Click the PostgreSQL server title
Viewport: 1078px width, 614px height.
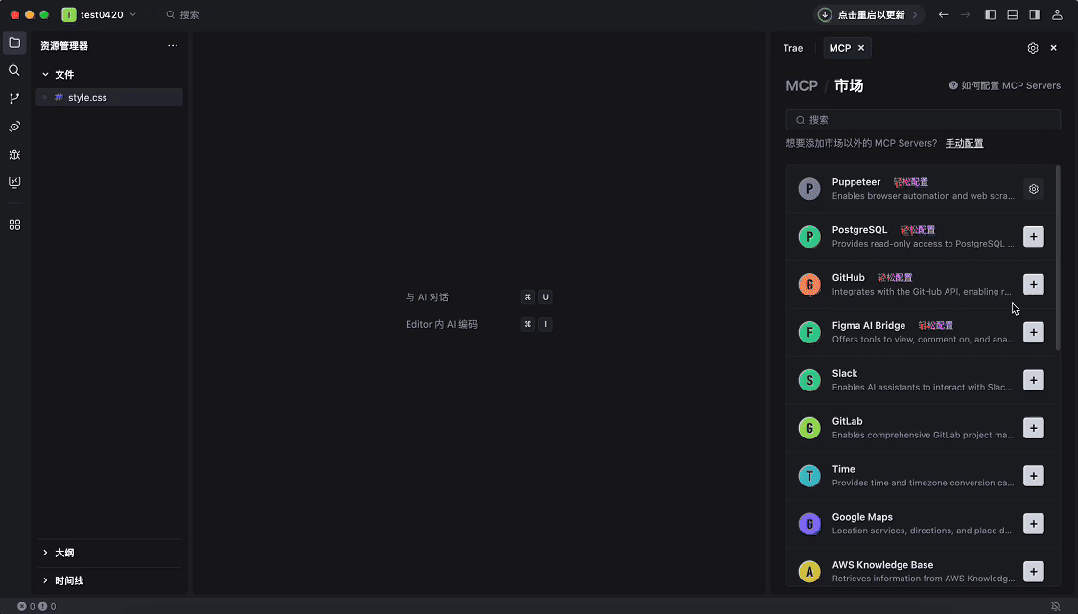point(859,230)
